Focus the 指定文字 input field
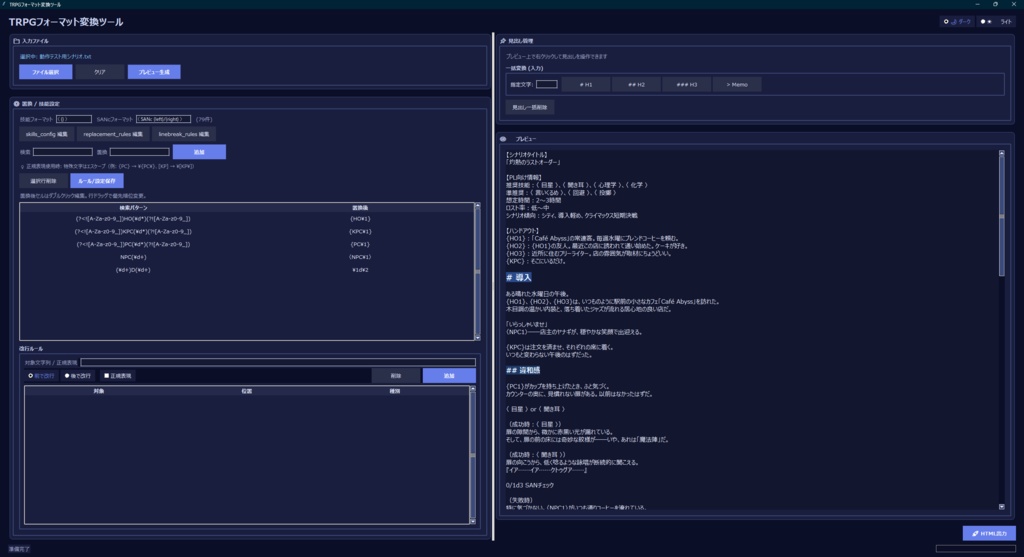The height and width of the screenshot is (557, 1024). pyautogui.click(x=547, y=84)
